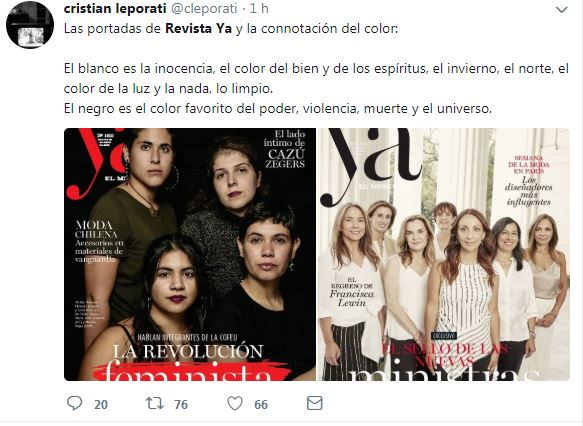583x426 pixels.
Task: Click the retweet arrows icon
Action: pyautogui.click(x=155, y=403)
